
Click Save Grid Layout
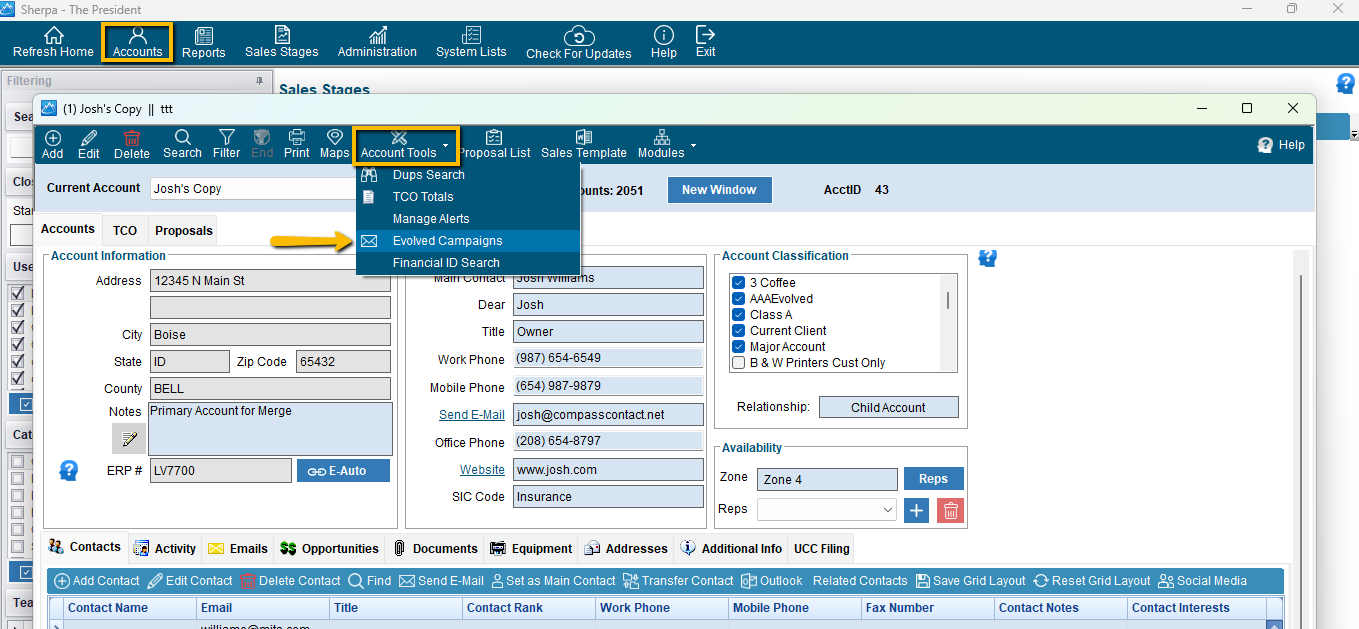point(973,581)
